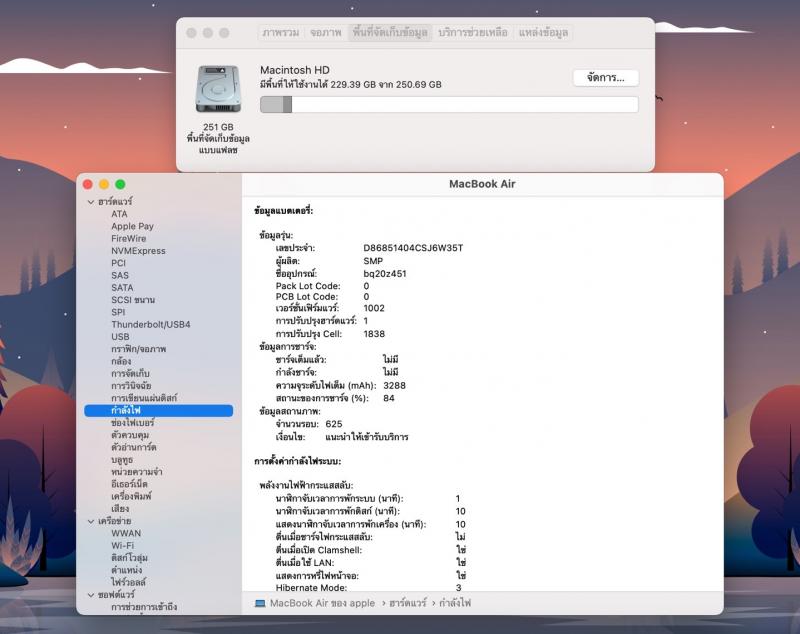Close the MacBook Air system report window
The image size is (800, 634).
click(x=87, y=185)
